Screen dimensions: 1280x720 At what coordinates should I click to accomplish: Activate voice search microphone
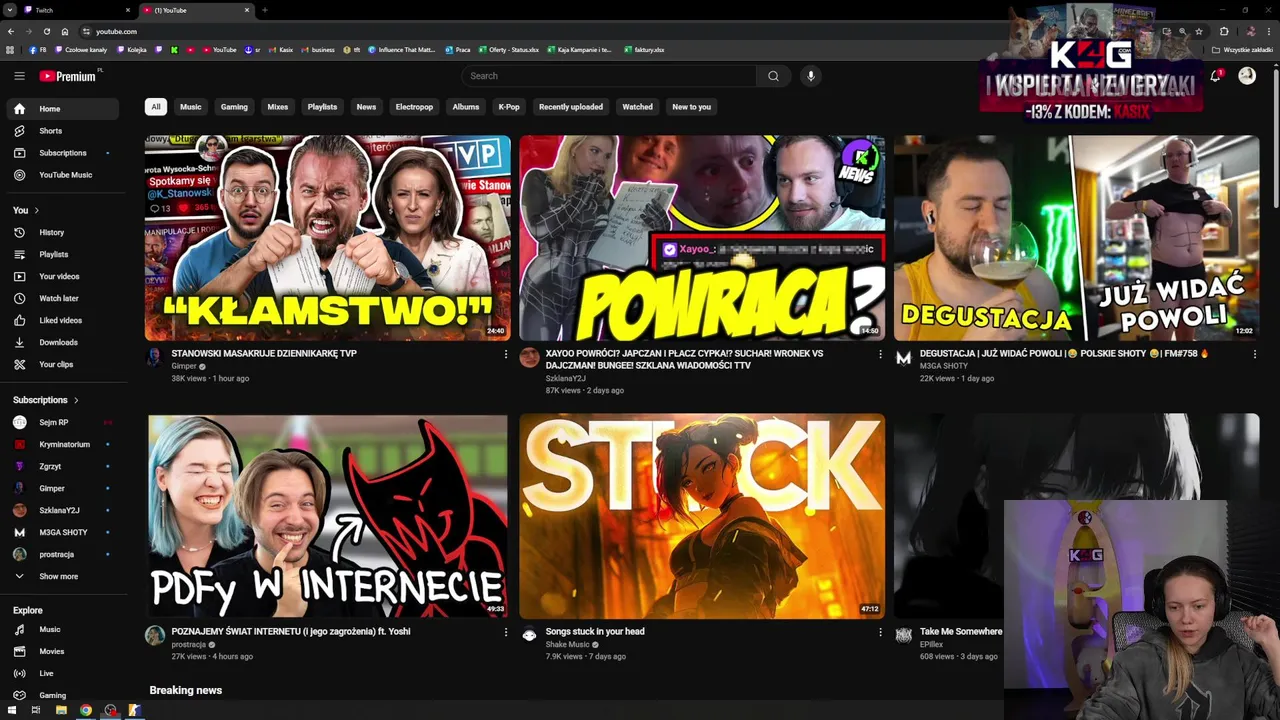(811, 76)
